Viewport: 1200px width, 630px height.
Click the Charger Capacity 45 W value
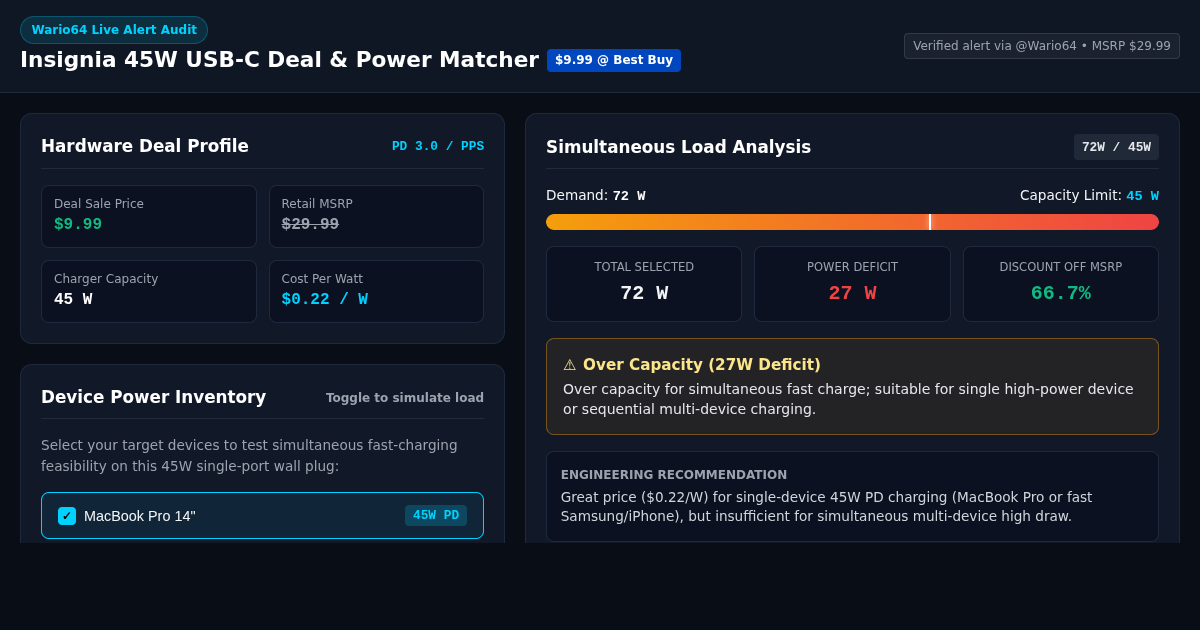(73, 299)
